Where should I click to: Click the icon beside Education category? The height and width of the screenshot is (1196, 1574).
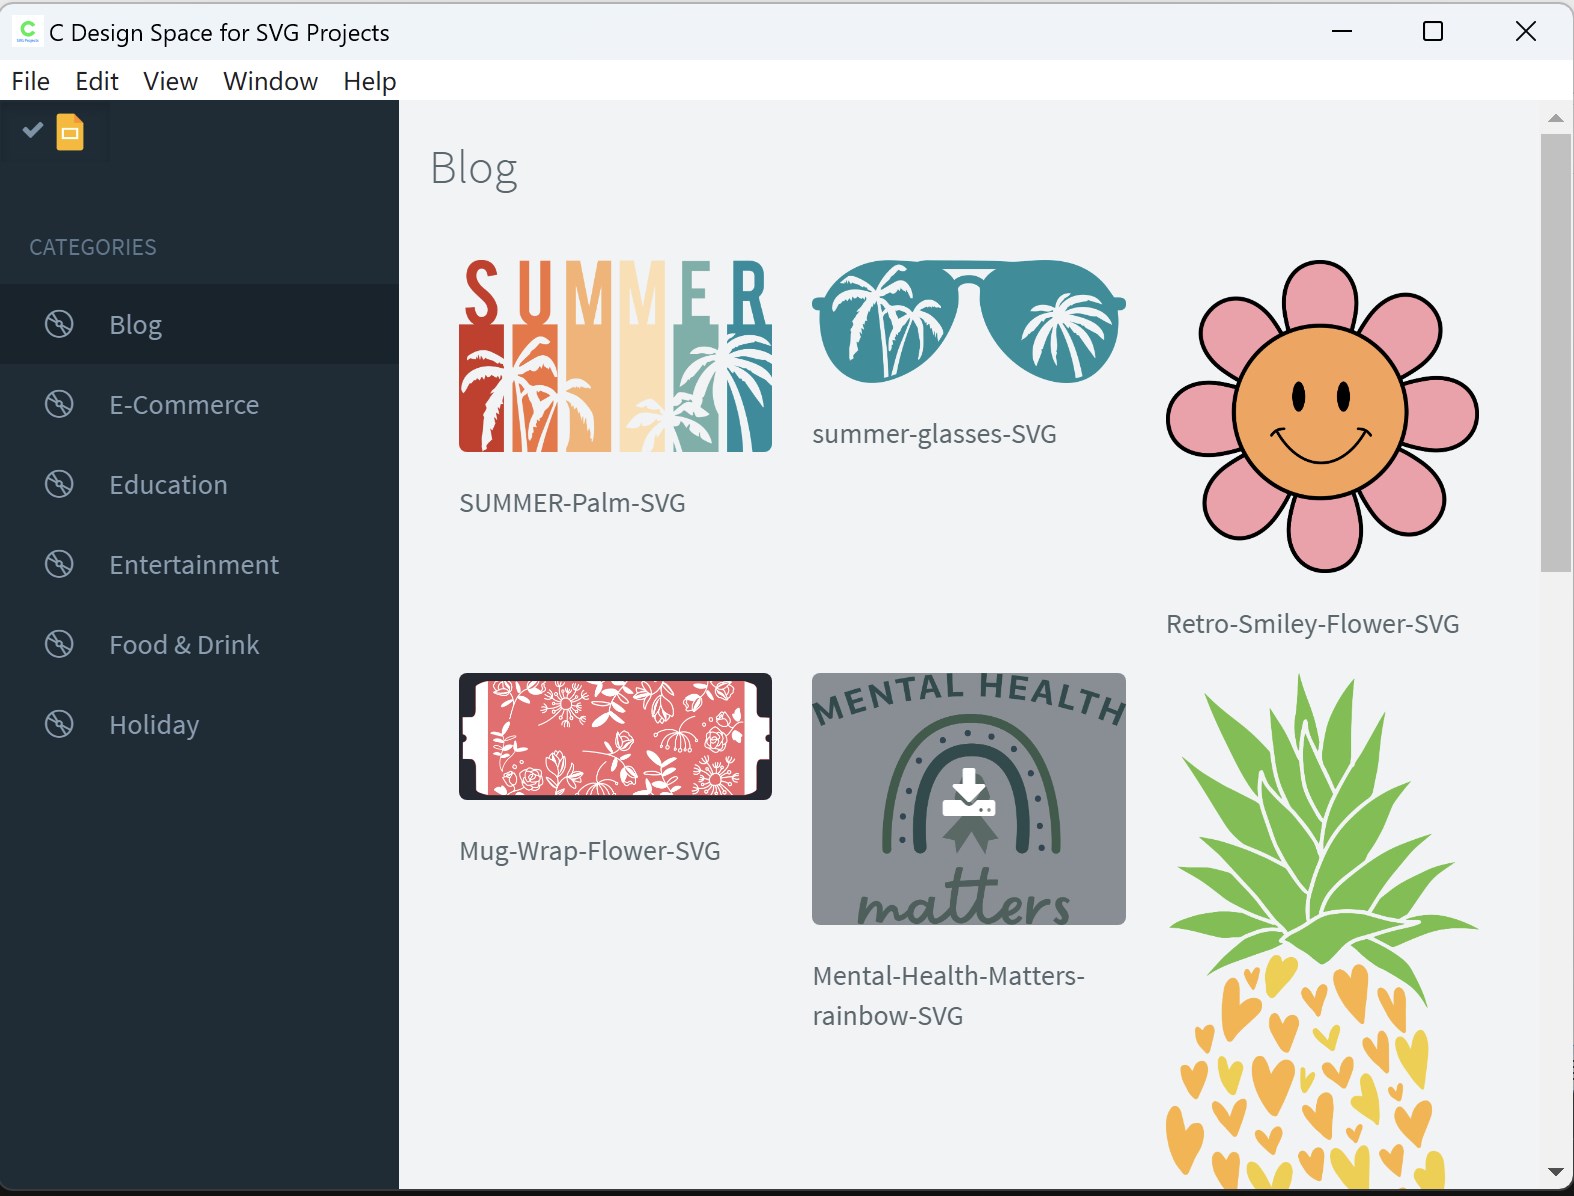point(59,484)
